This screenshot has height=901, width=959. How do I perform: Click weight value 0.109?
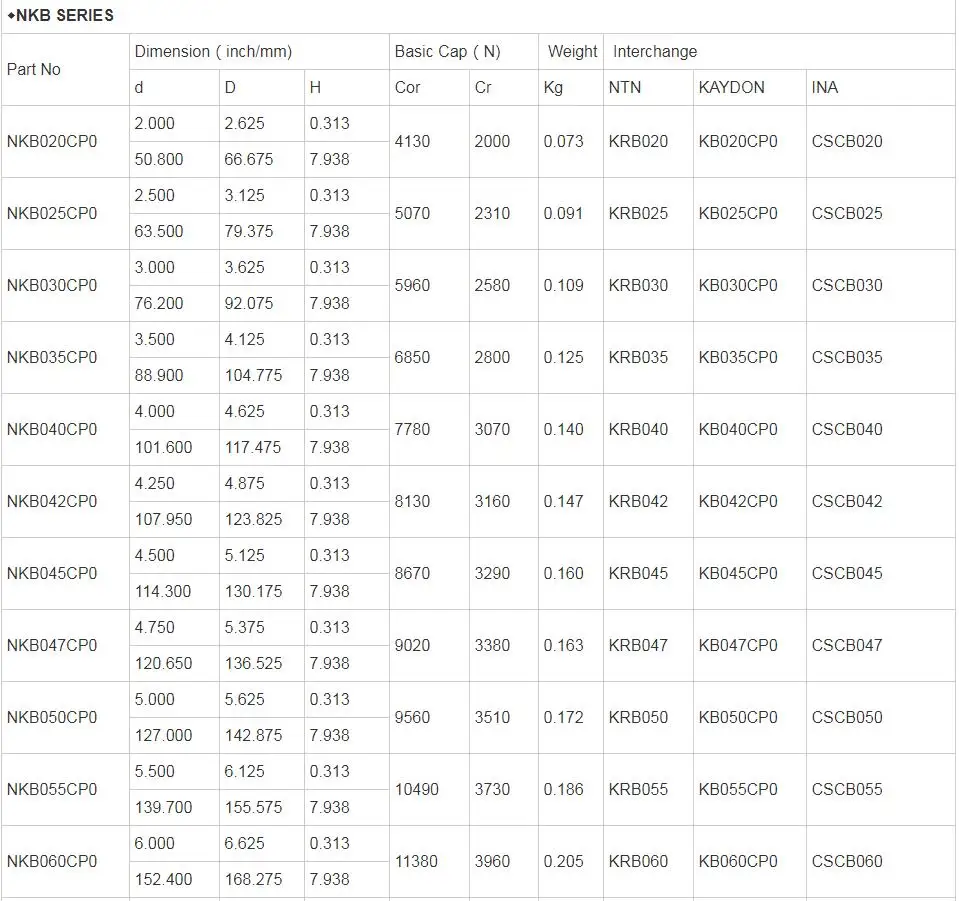(563, 286)
